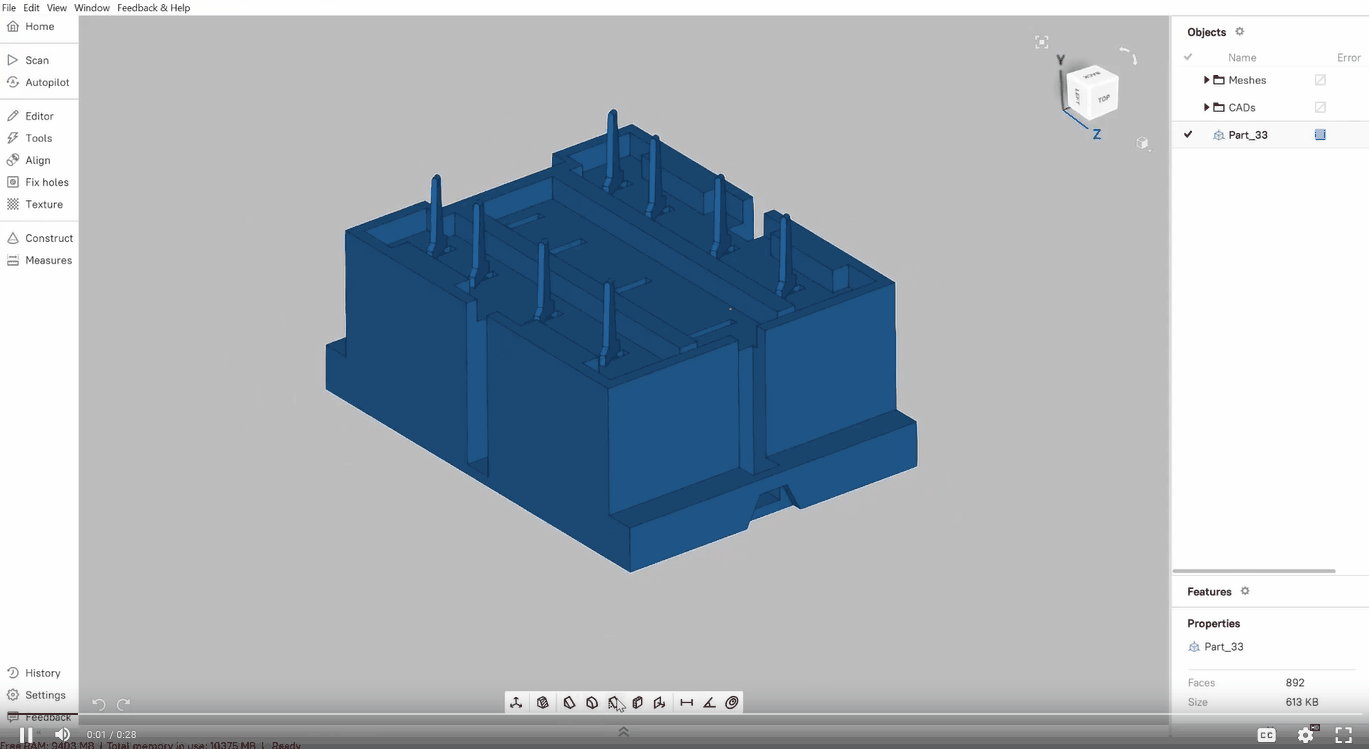Viewport: 1369px width, 749px height.
Task: Open the Editor tool
Action: [x=30, y=116]
